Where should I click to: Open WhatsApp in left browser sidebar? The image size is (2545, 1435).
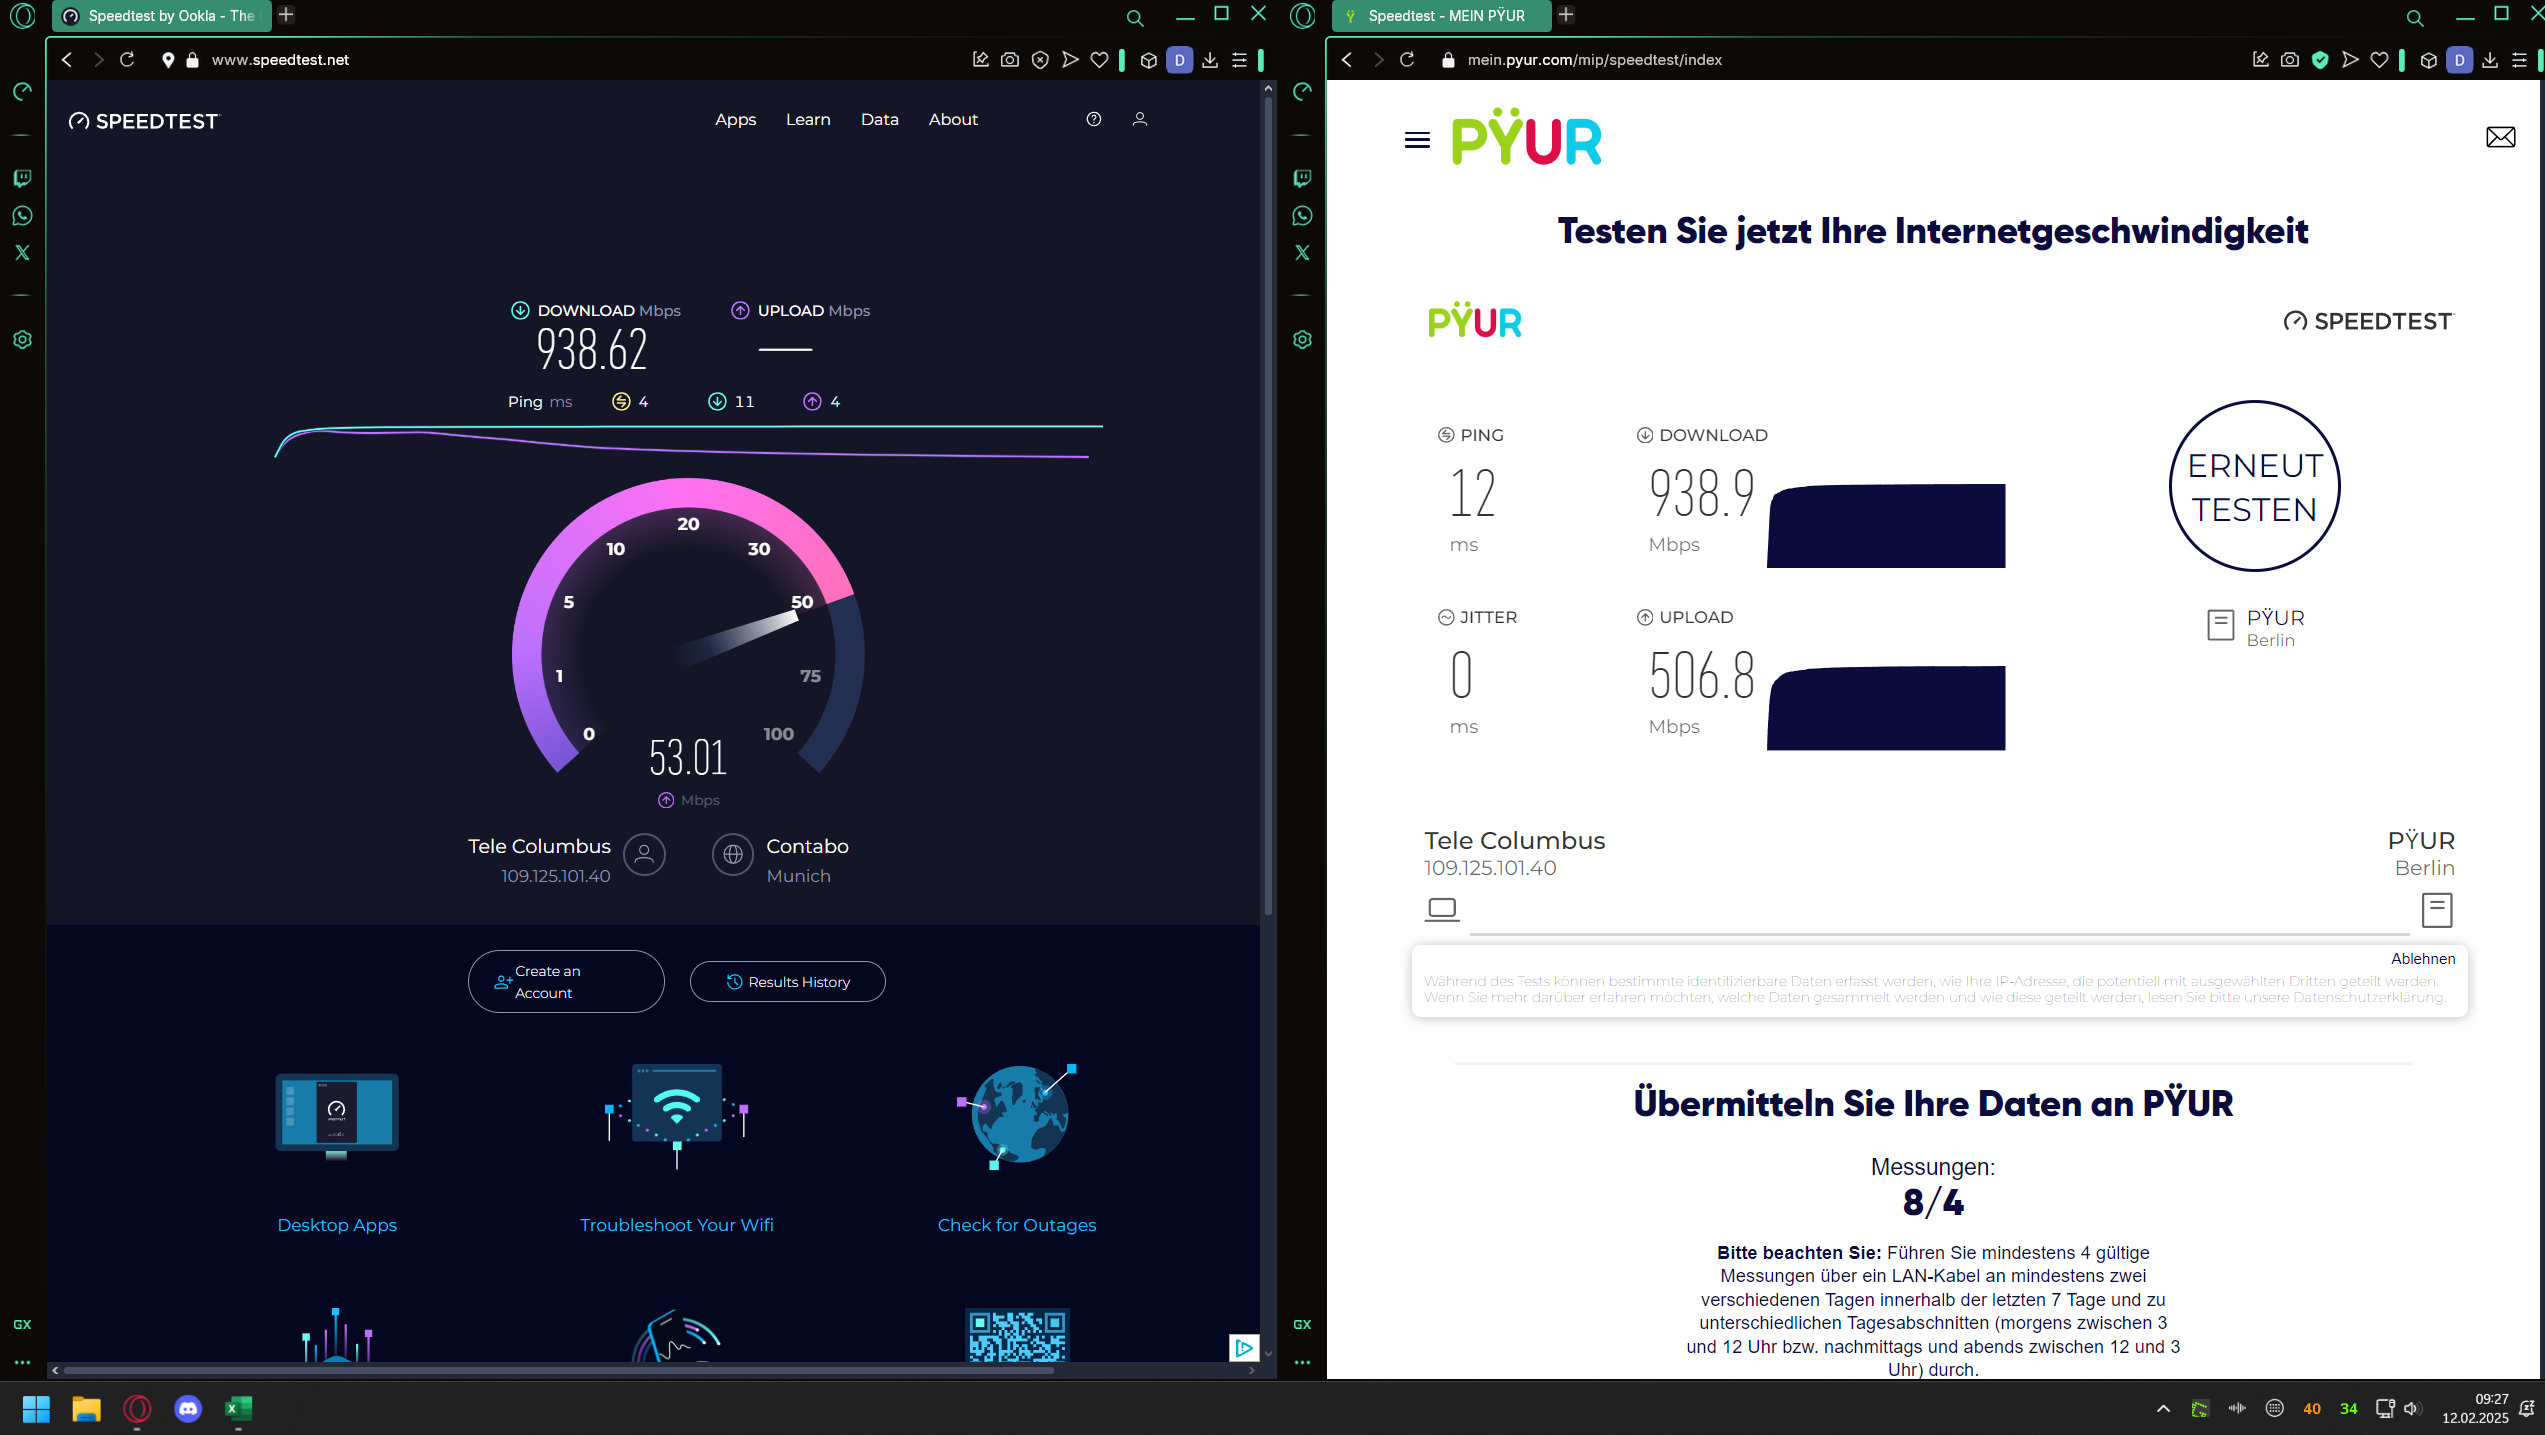pyautogui.click(x=22, y=216)
